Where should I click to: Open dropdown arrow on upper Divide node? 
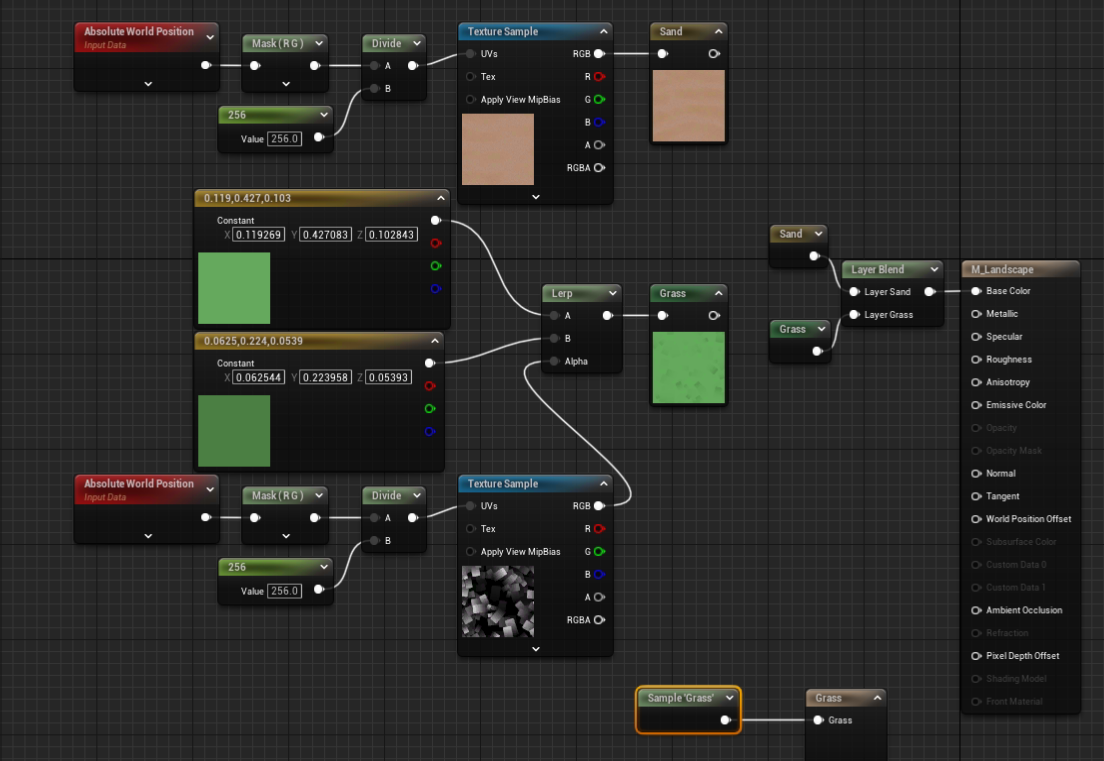(x=417, y=43)
